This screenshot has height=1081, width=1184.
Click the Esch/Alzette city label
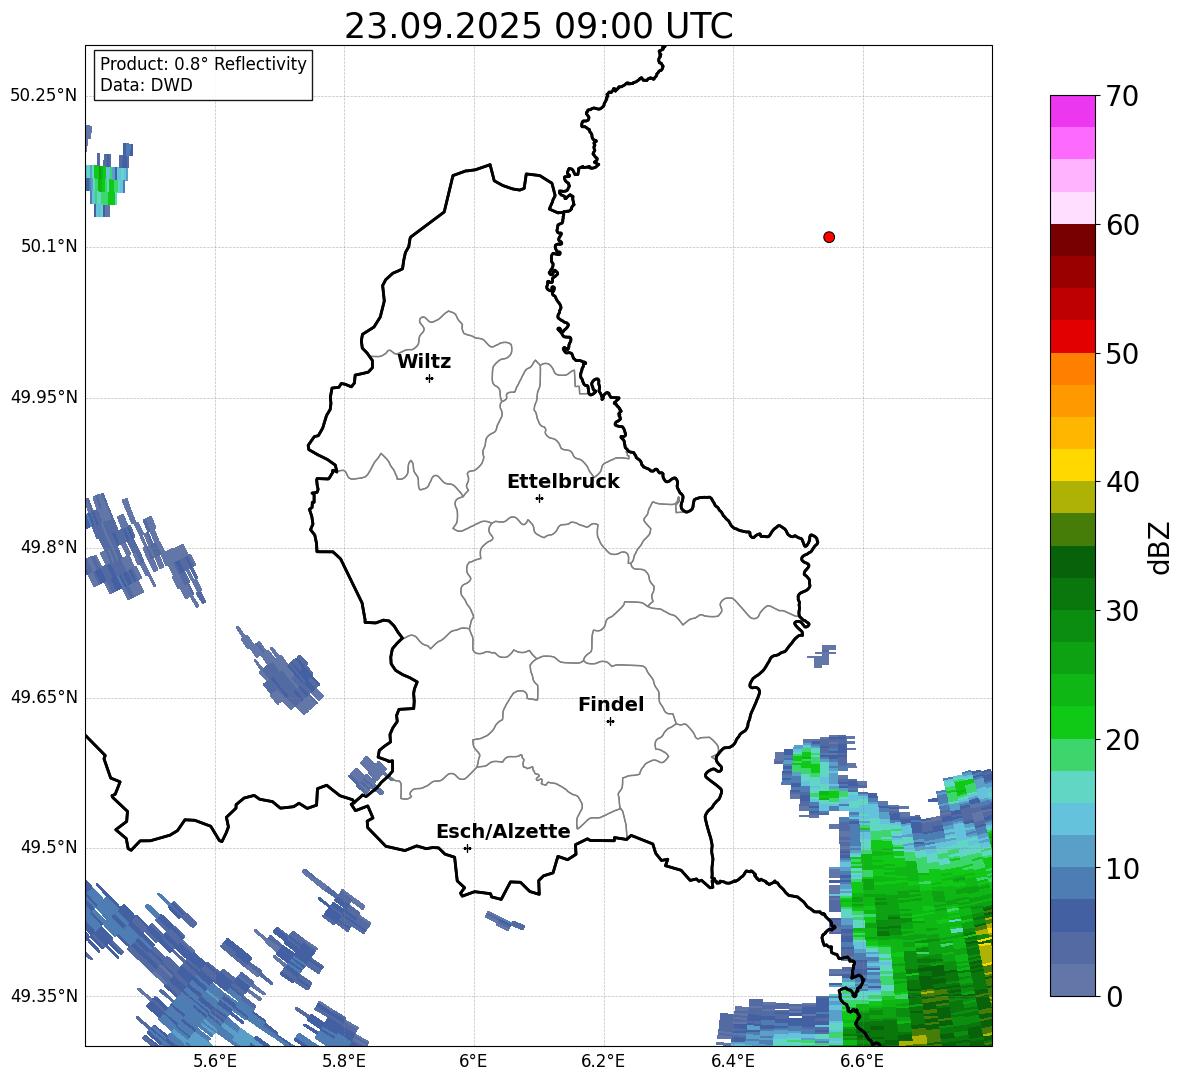coord(503,831)
